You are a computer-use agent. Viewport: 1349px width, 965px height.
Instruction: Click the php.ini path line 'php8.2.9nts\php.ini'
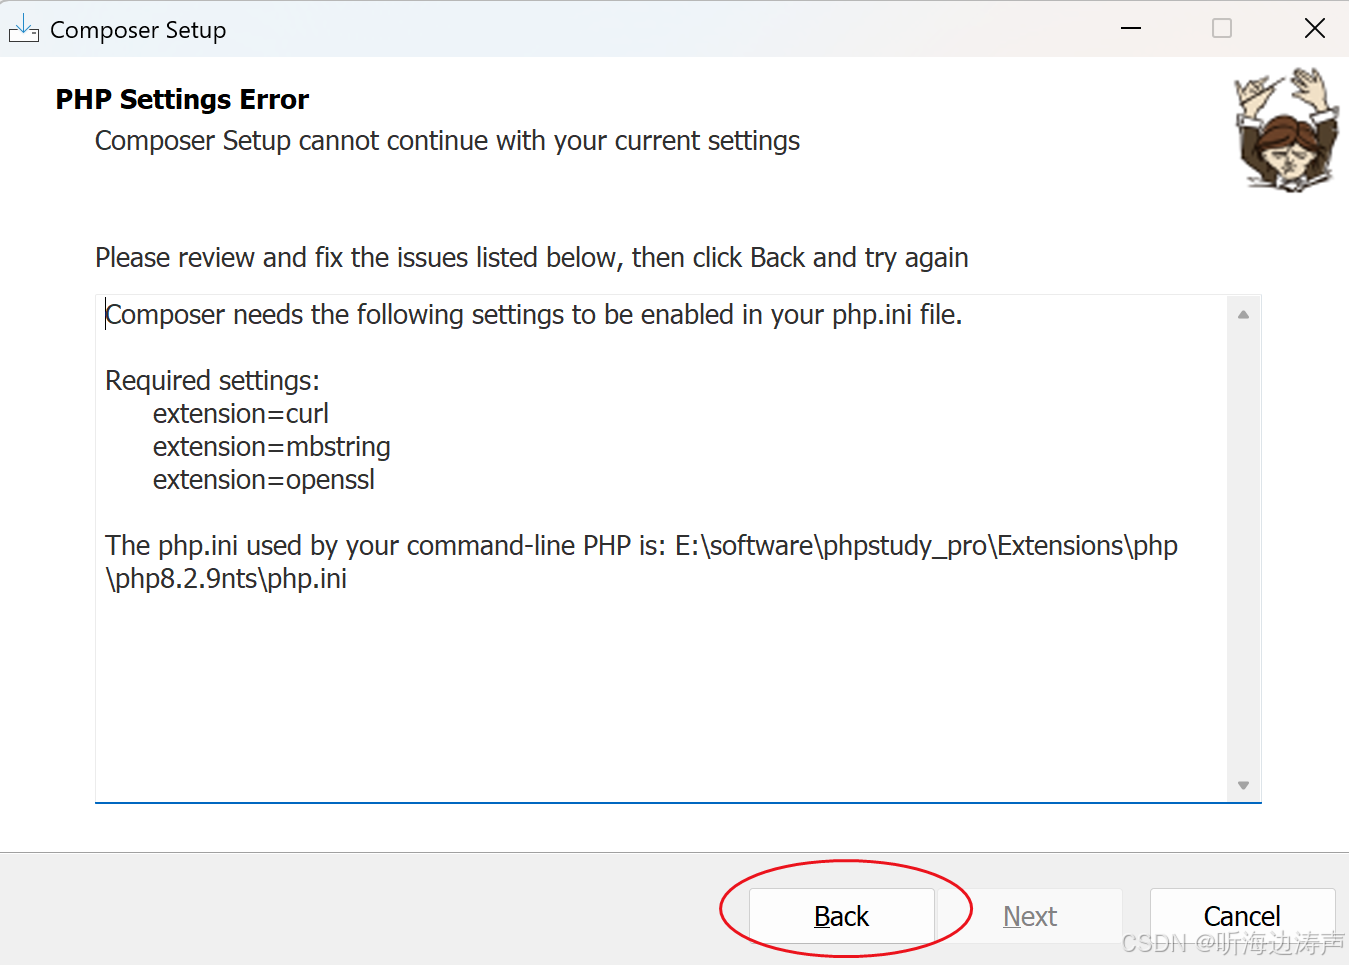click(x=226, y=579)
